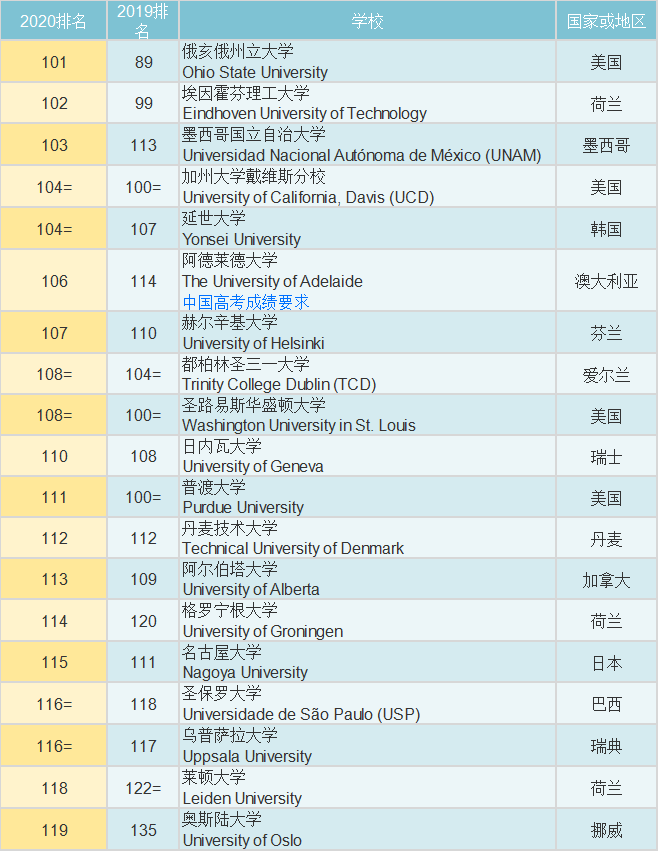Select Chinese name 乌普萨拉大学
658x851 pixels.
point(230,735)
